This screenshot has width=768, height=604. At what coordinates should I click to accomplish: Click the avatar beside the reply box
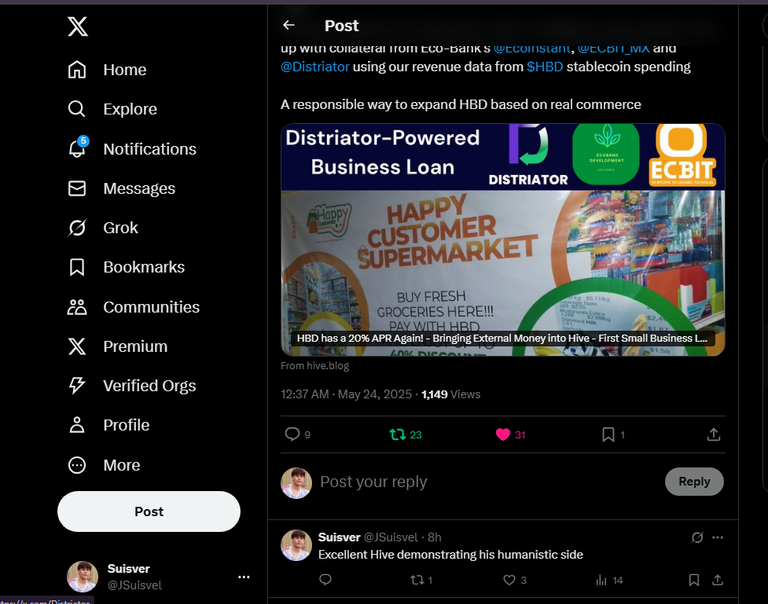[x=296, y=483]
